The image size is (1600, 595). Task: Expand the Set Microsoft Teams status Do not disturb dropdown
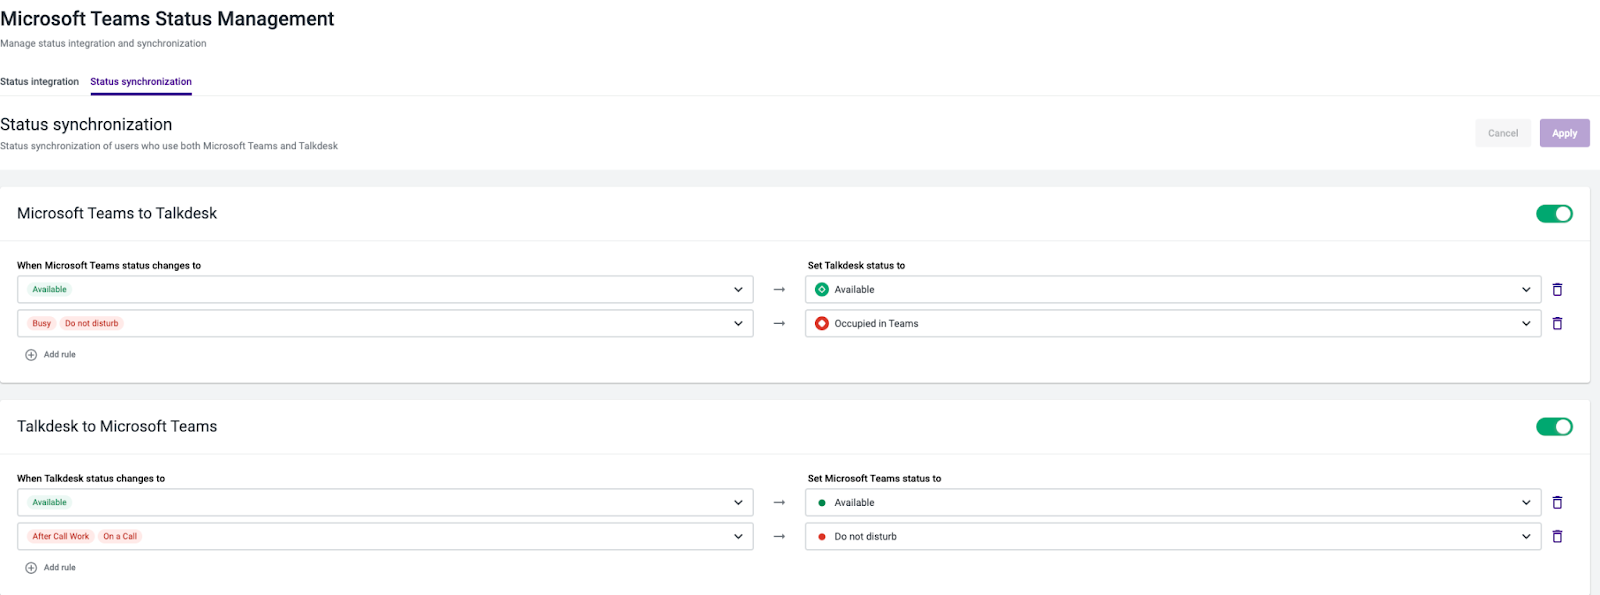[1173, 537]
